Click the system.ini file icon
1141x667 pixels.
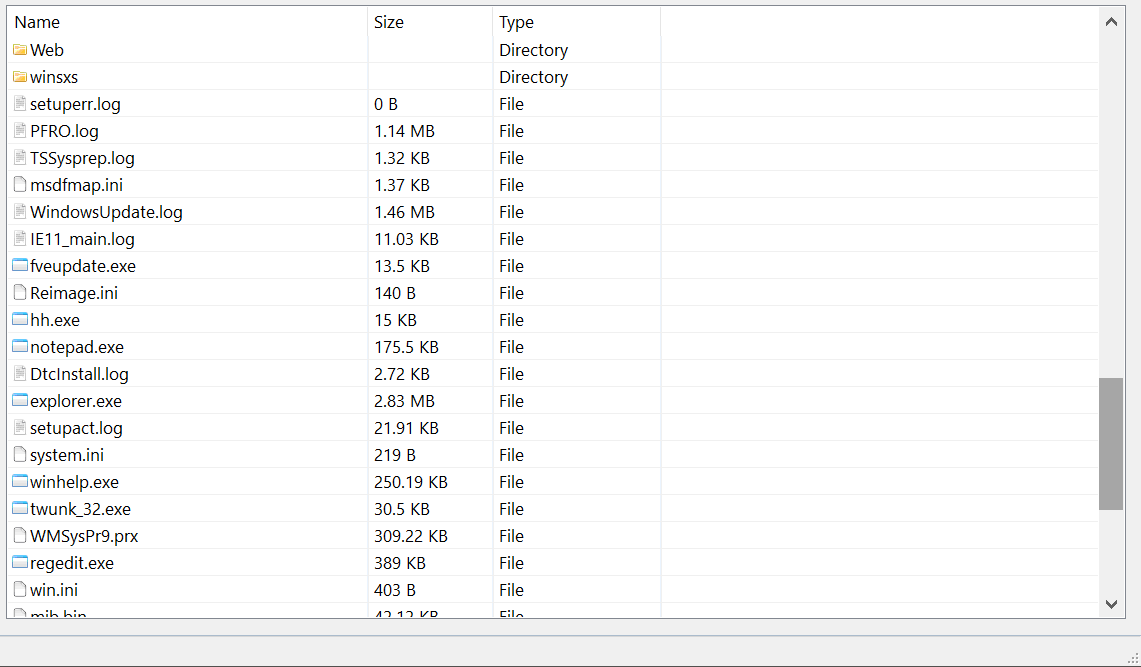click(x=20, y=455)
